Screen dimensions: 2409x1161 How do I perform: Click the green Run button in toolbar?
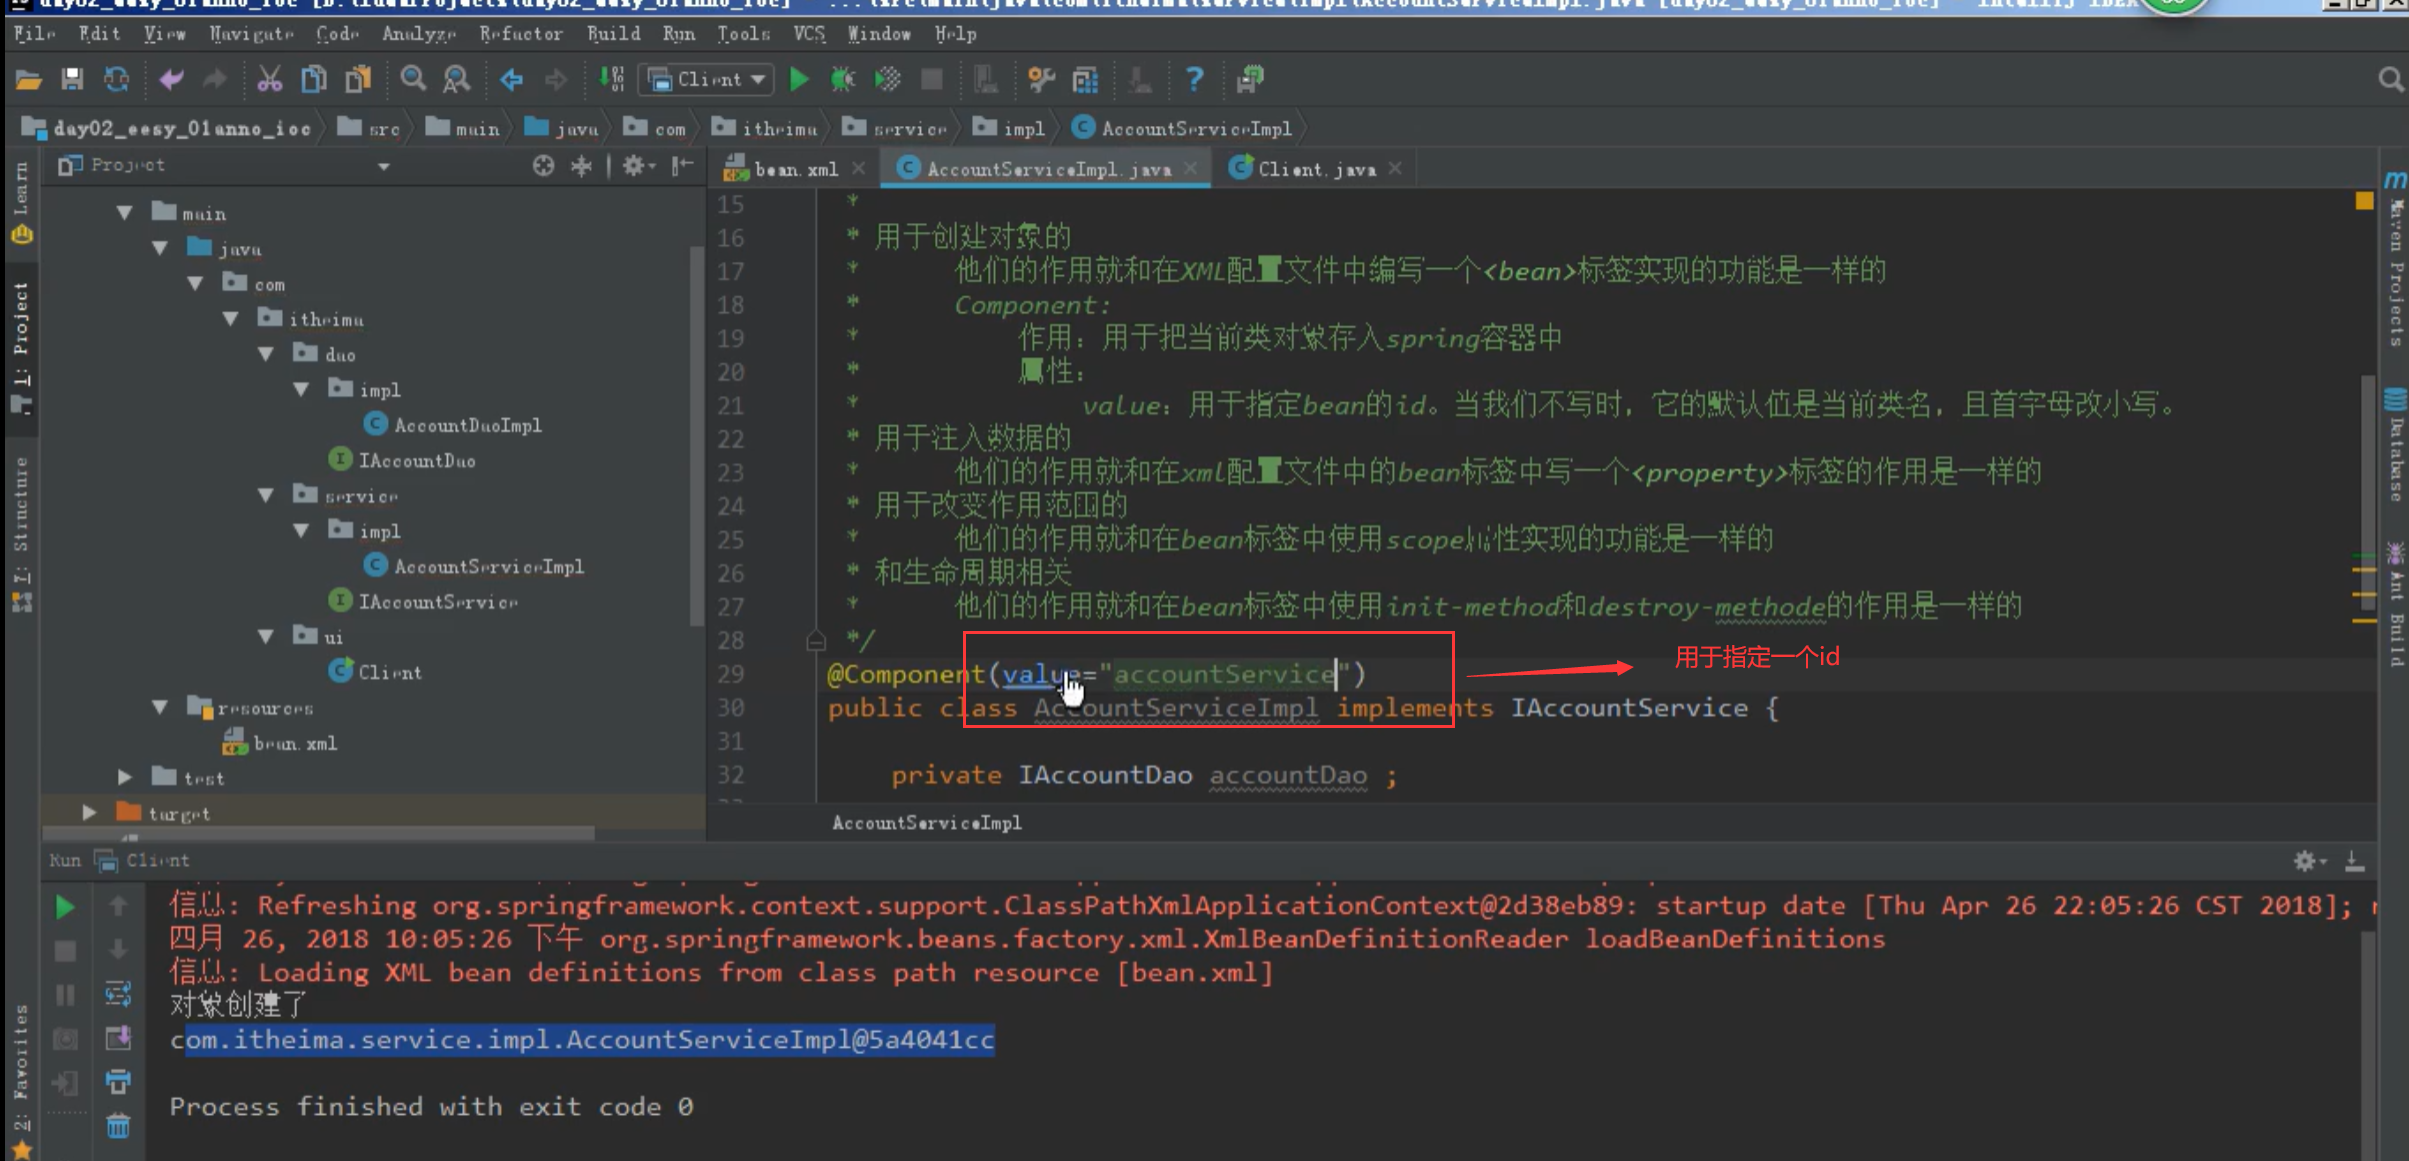click(x=798, y=79)
